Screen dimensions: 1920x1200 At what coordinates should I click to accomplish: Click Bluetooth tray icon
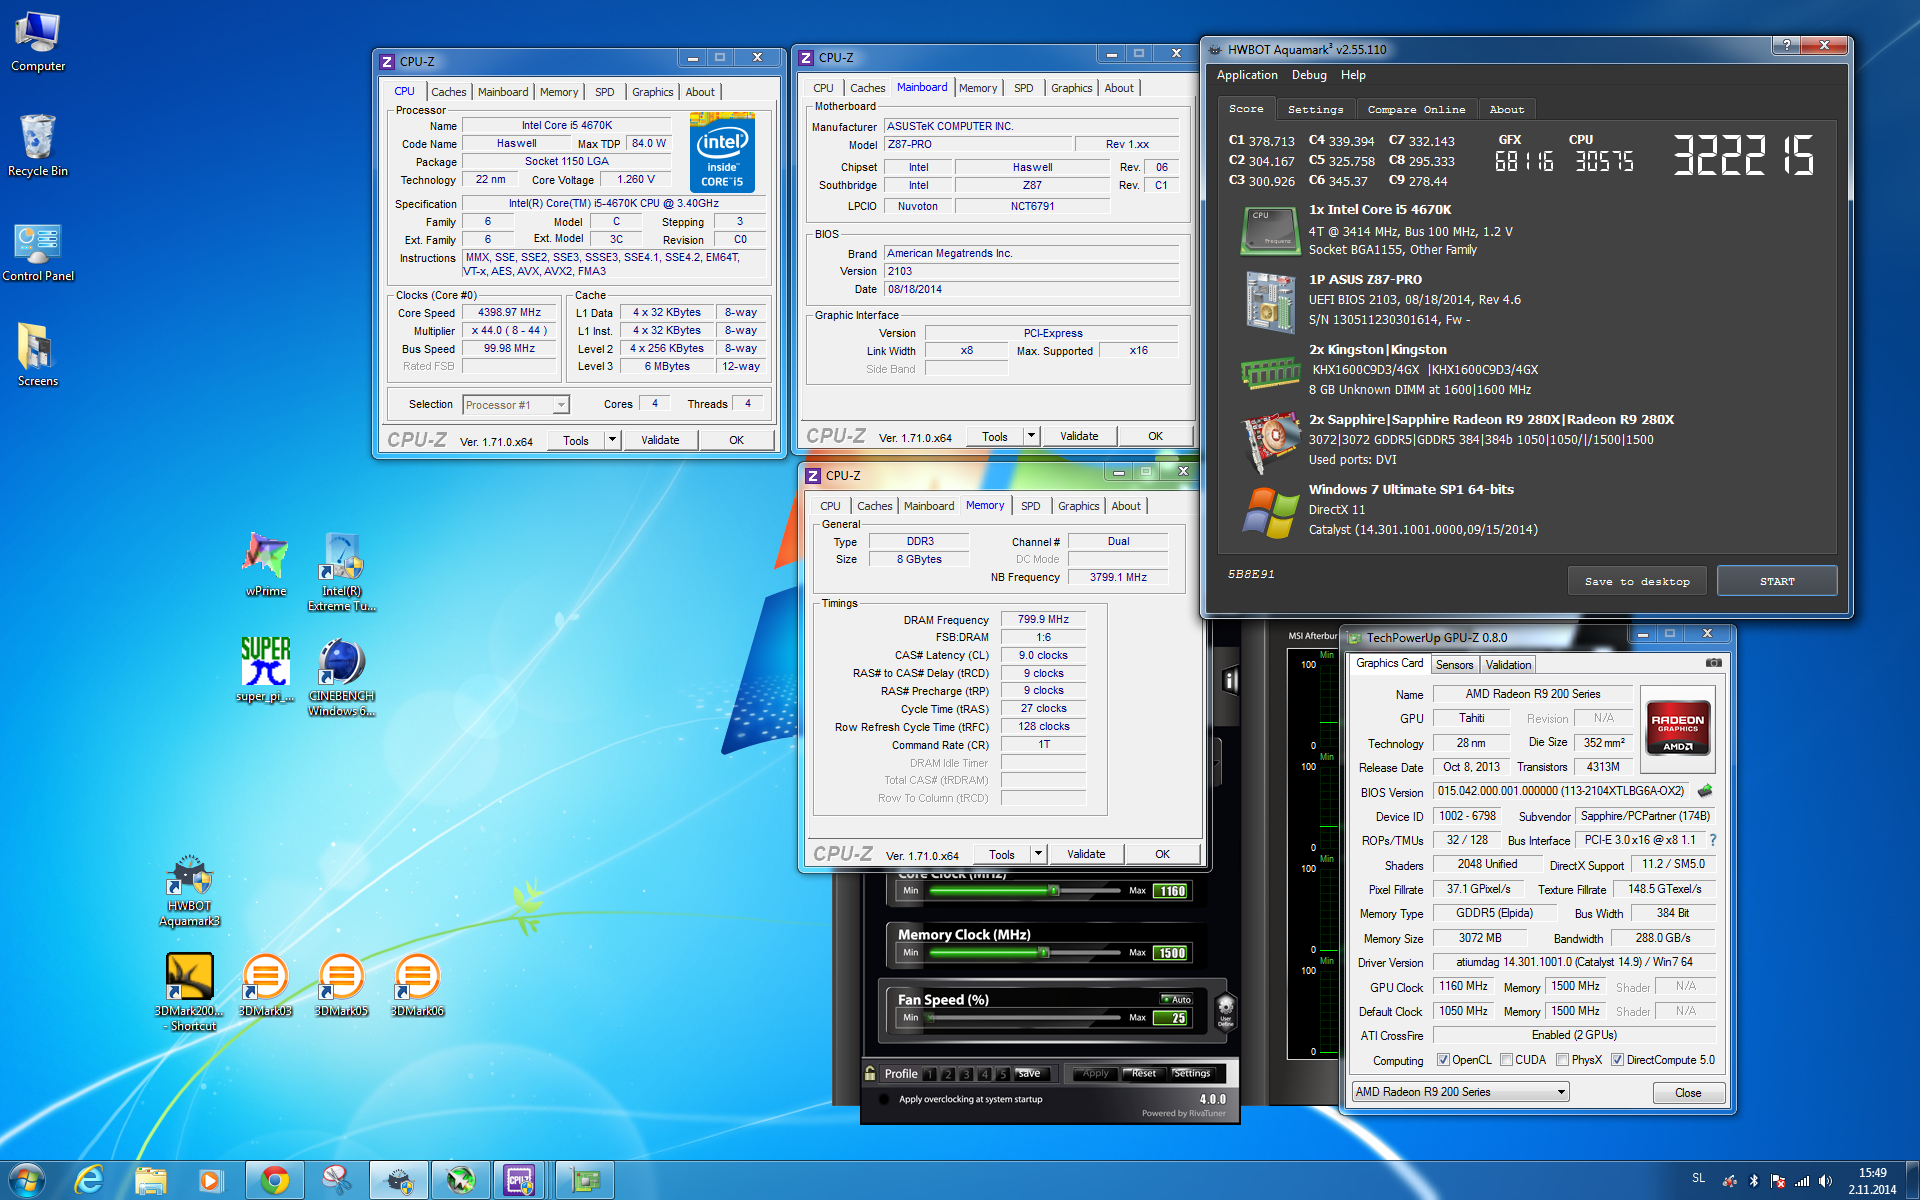1753,1181
